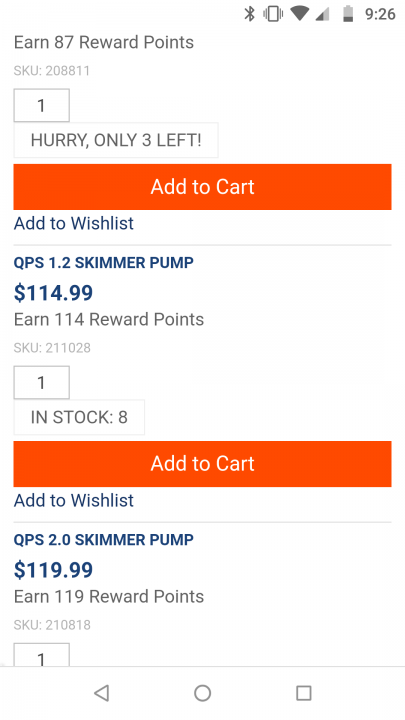Add QPS 1.2 Skimmer Pump to wishlist

[74, 500]
